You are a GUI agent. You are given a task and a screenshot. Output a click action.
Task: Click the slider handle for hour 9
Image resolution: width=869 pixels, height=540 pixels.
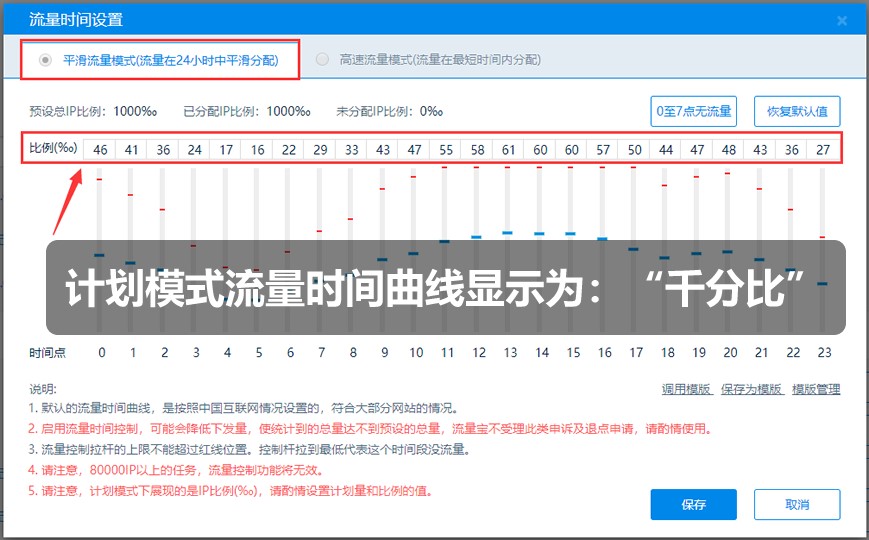382,259
